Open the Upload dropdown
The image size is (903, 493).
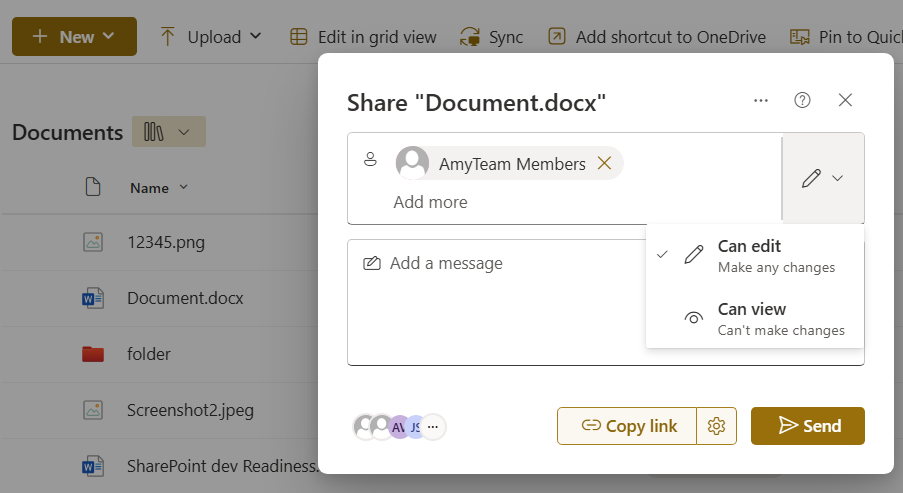pyautogui.click(x=211, y=37)
